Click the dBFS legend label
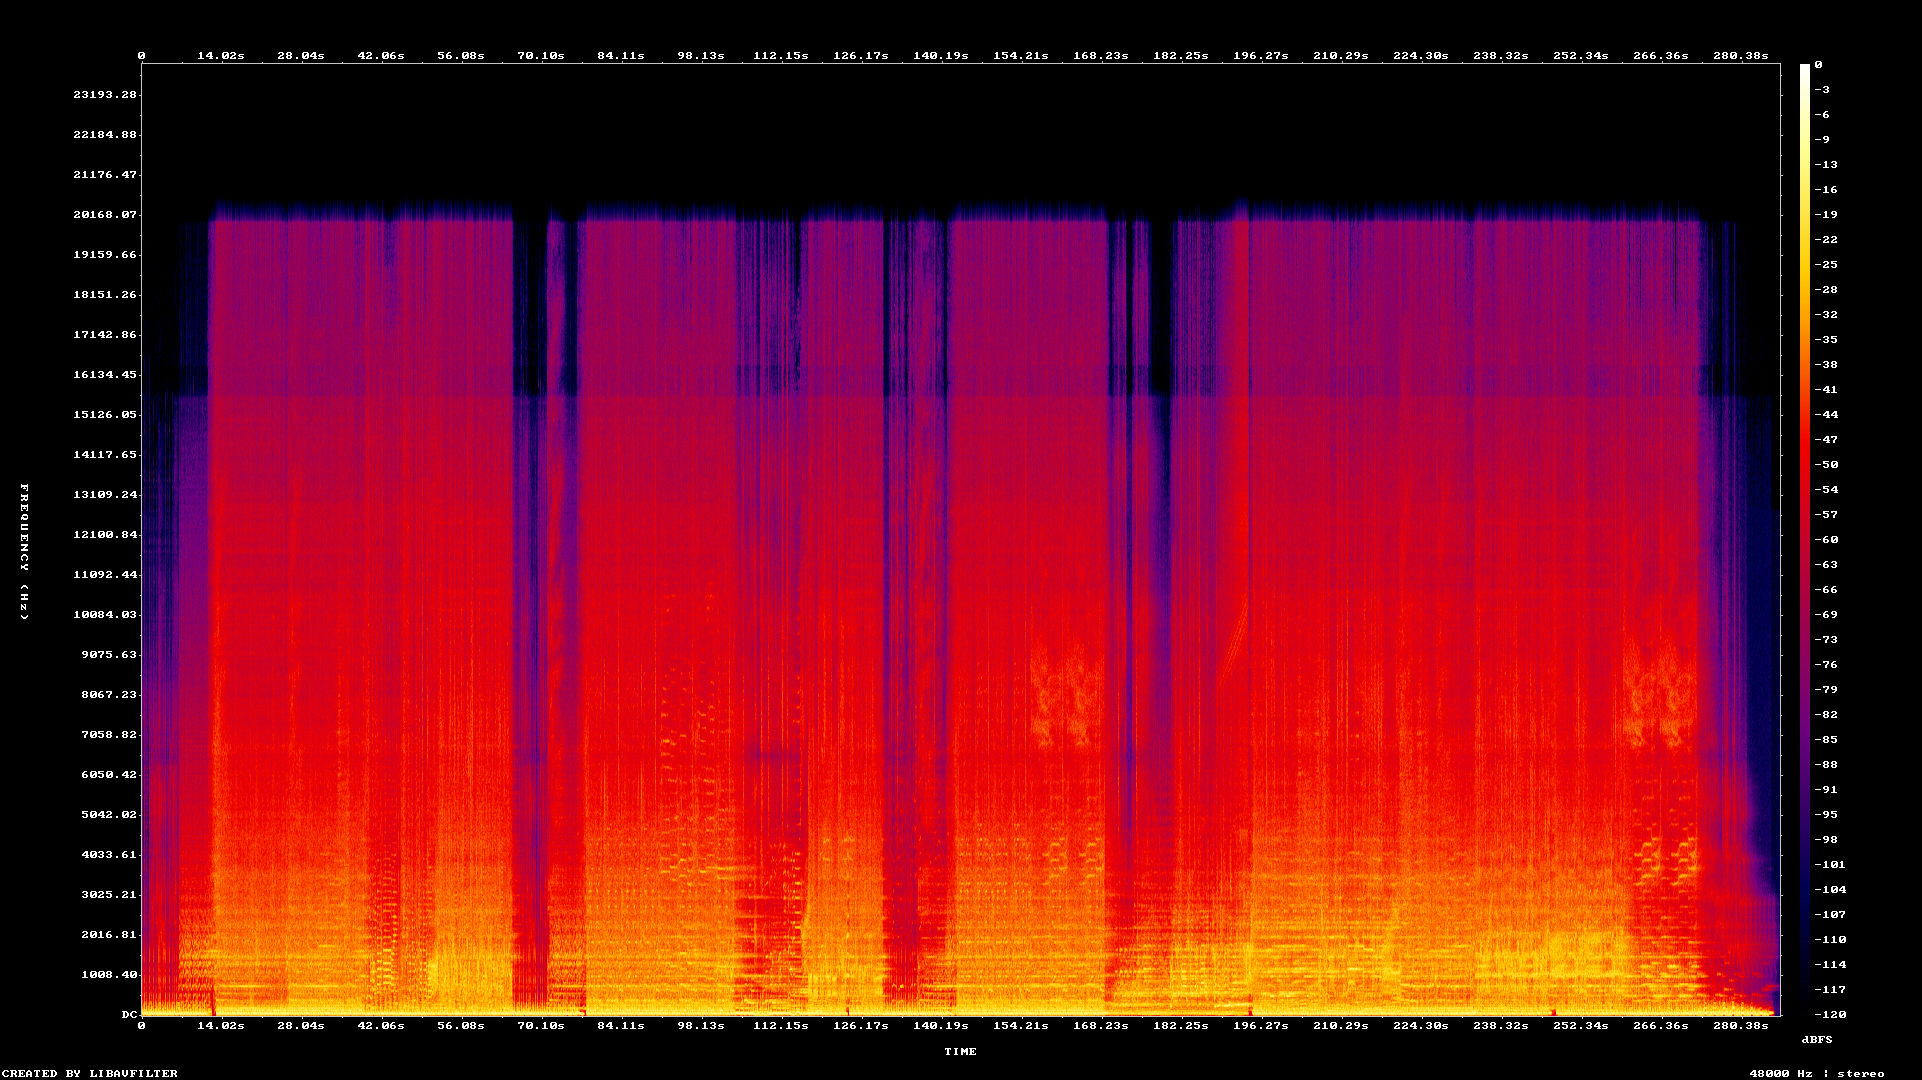The width and height of the screenshot is (1922, 1080). (x=1817, y=1040)
